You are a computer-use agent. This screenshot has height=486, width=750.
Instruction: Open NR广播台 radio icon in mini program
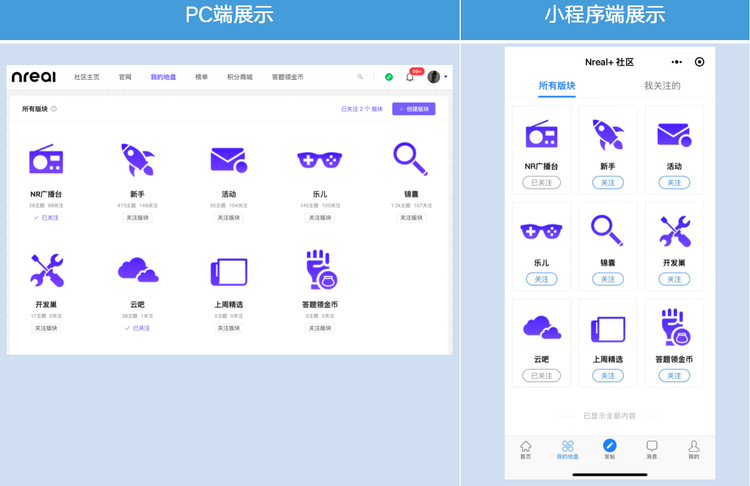coord(541,134)
